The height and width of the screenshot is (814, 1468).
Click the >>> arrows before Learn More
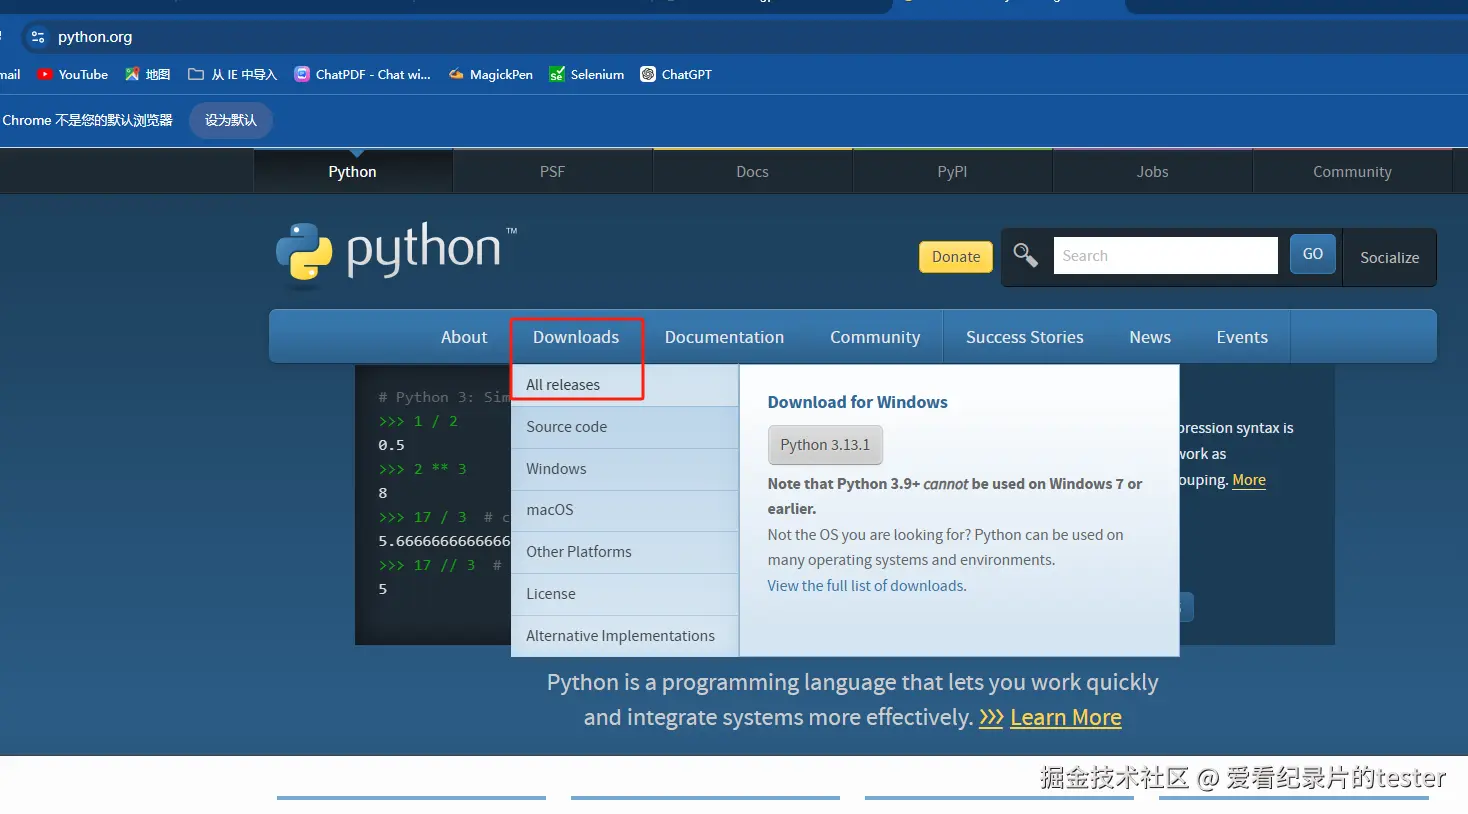(x=991, y=717)
